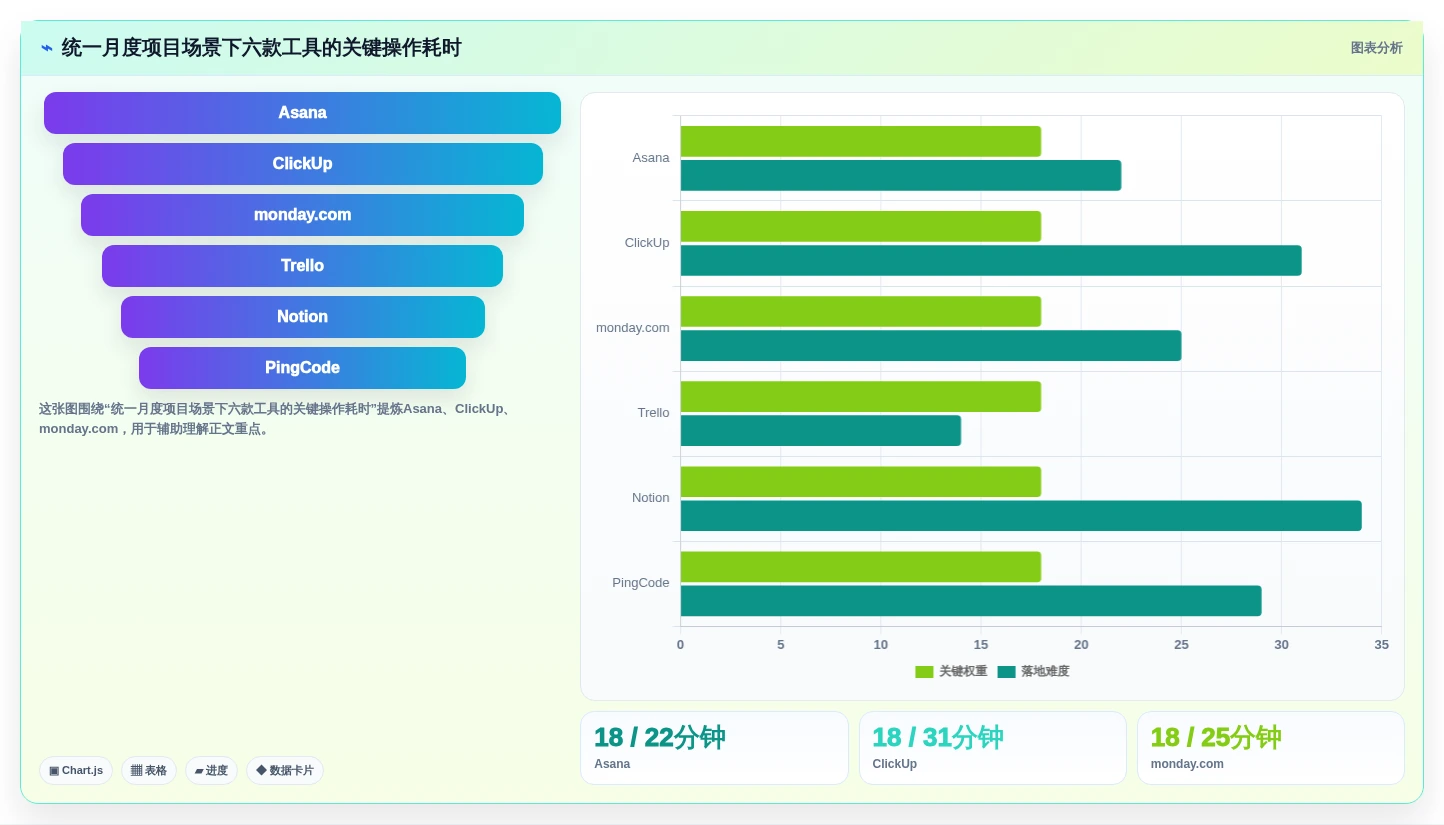The height and width of the screenshot is (825, 1444).
Task: Click the x-axis tick label 20
Action: [1081, 645]
